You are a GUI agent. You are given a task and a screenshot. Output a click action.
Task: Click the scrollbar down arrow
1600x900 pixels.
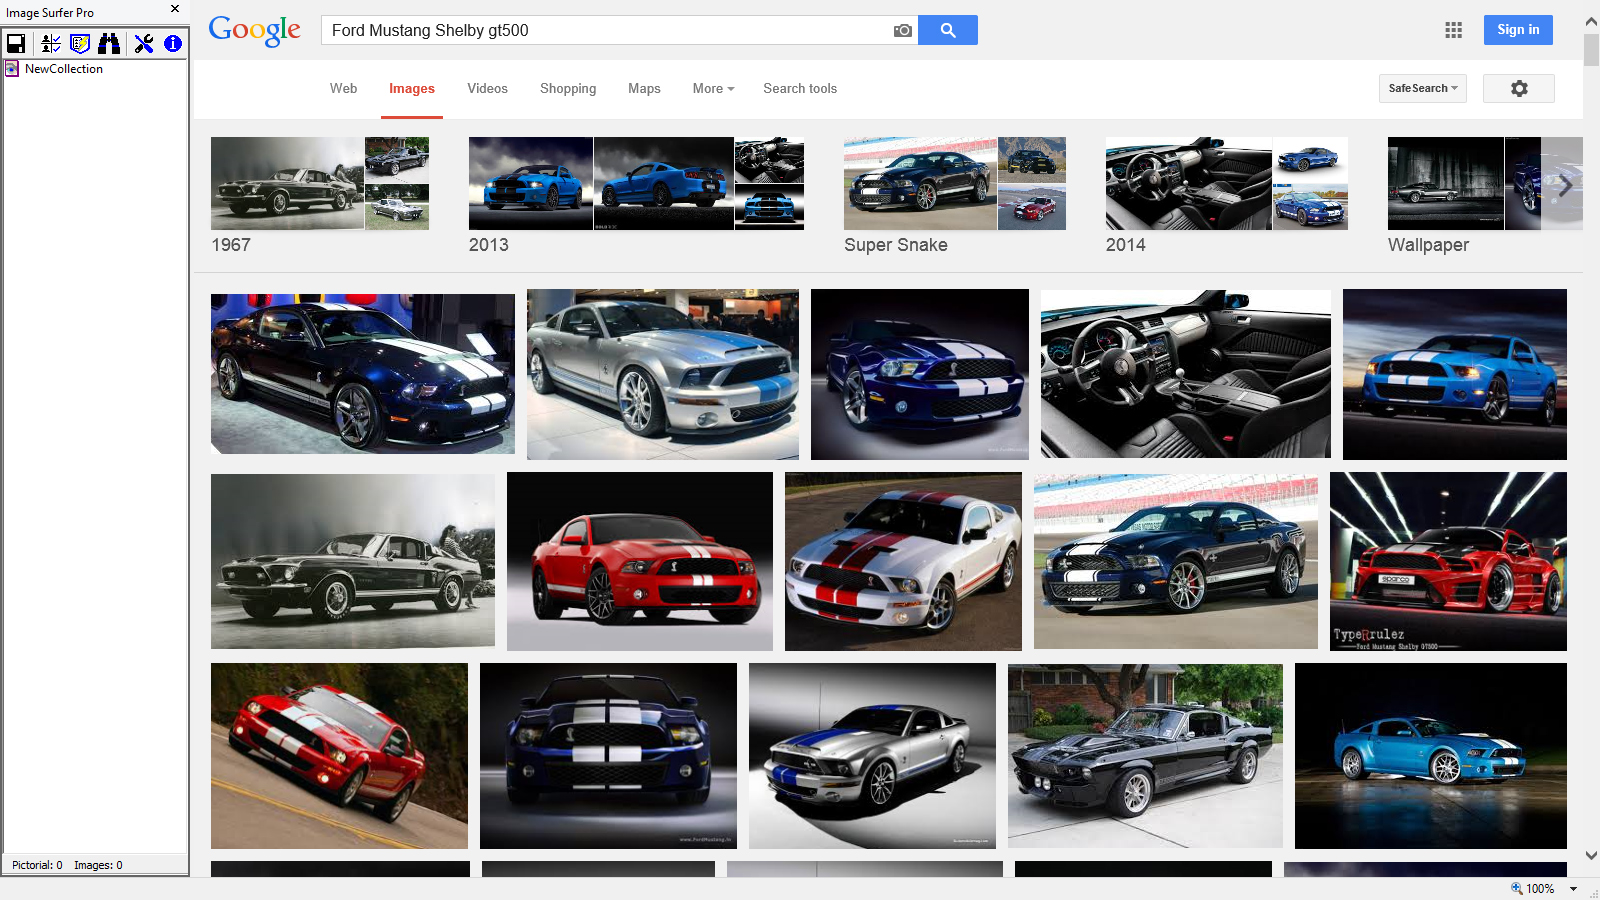tap(1591, 855)
